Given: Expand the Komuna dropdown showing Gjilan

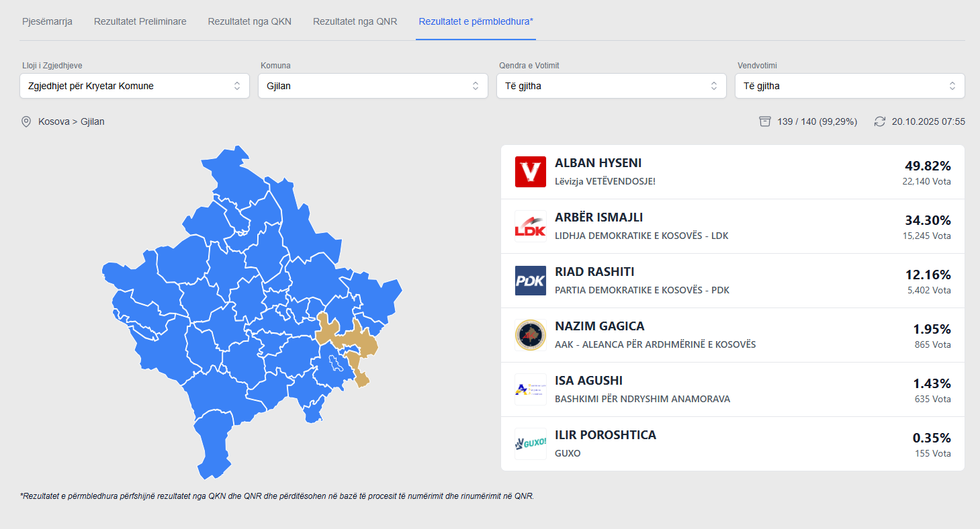Looking at the screenshot, I should click(x=373, y=86).
